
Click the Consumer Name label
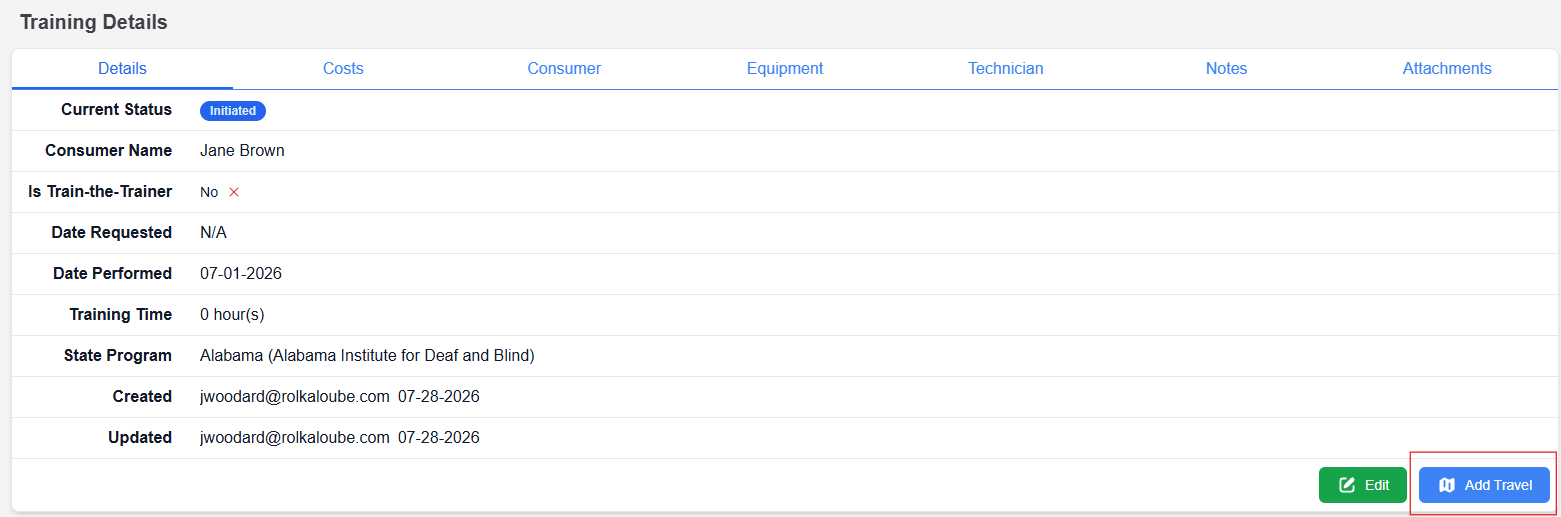click(108, 151)
